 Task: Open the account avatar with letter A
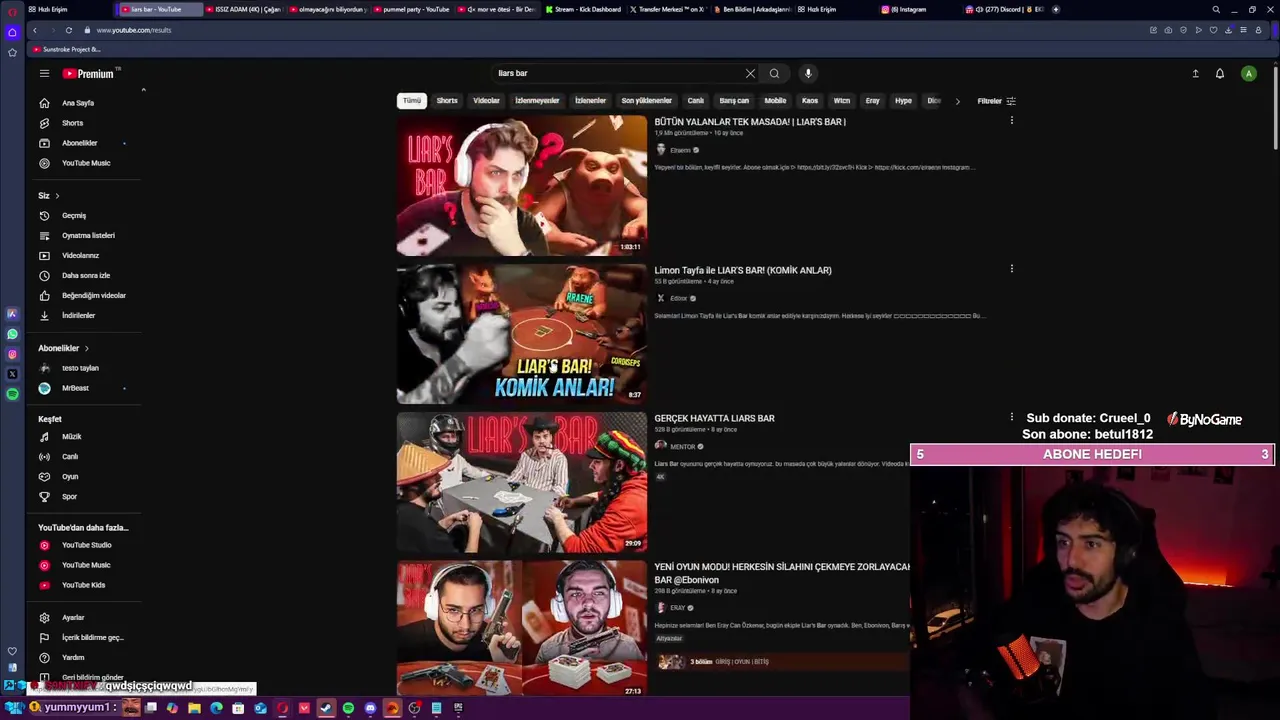[x=1248, y=73]
